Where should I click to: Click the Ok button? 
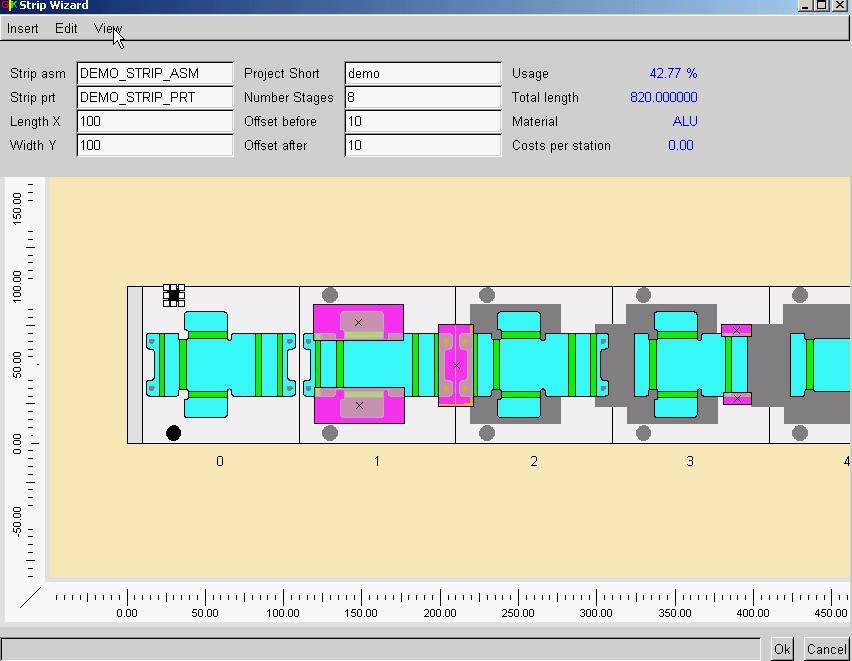(x=782, y=649)
